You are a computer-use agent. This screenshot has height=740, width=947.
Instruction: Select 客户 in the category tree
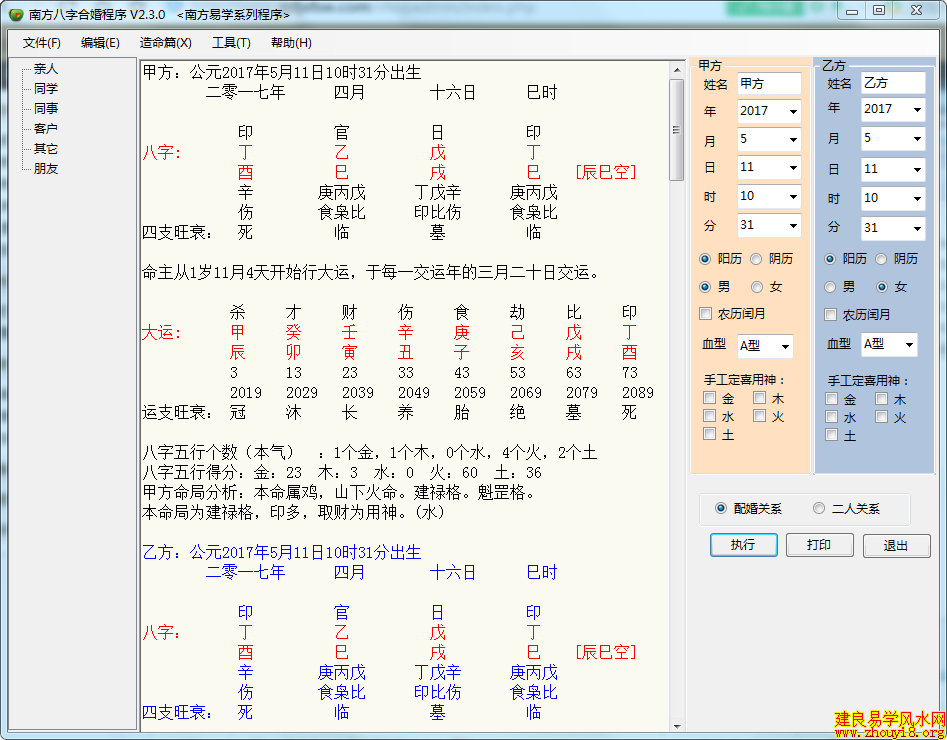tap(46, 129)
